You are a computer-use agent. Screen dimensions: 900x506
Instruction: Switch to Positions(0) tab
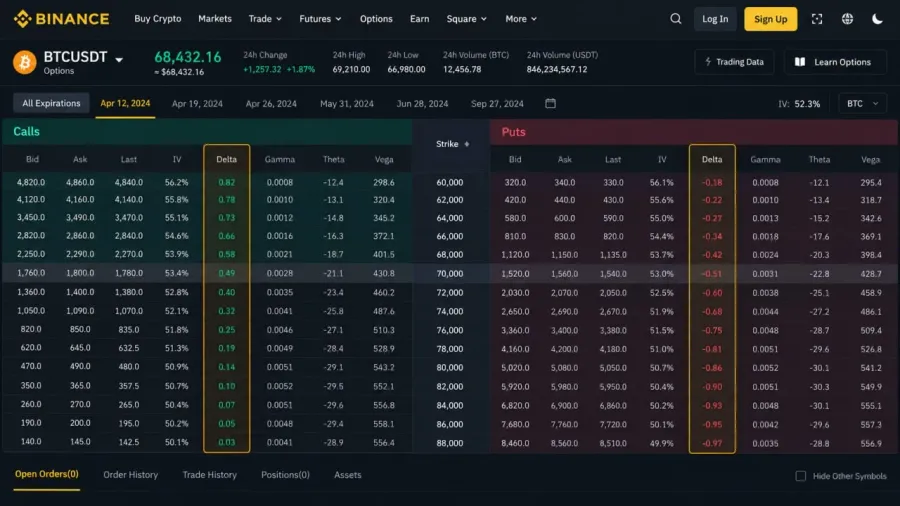click(285, 474)
